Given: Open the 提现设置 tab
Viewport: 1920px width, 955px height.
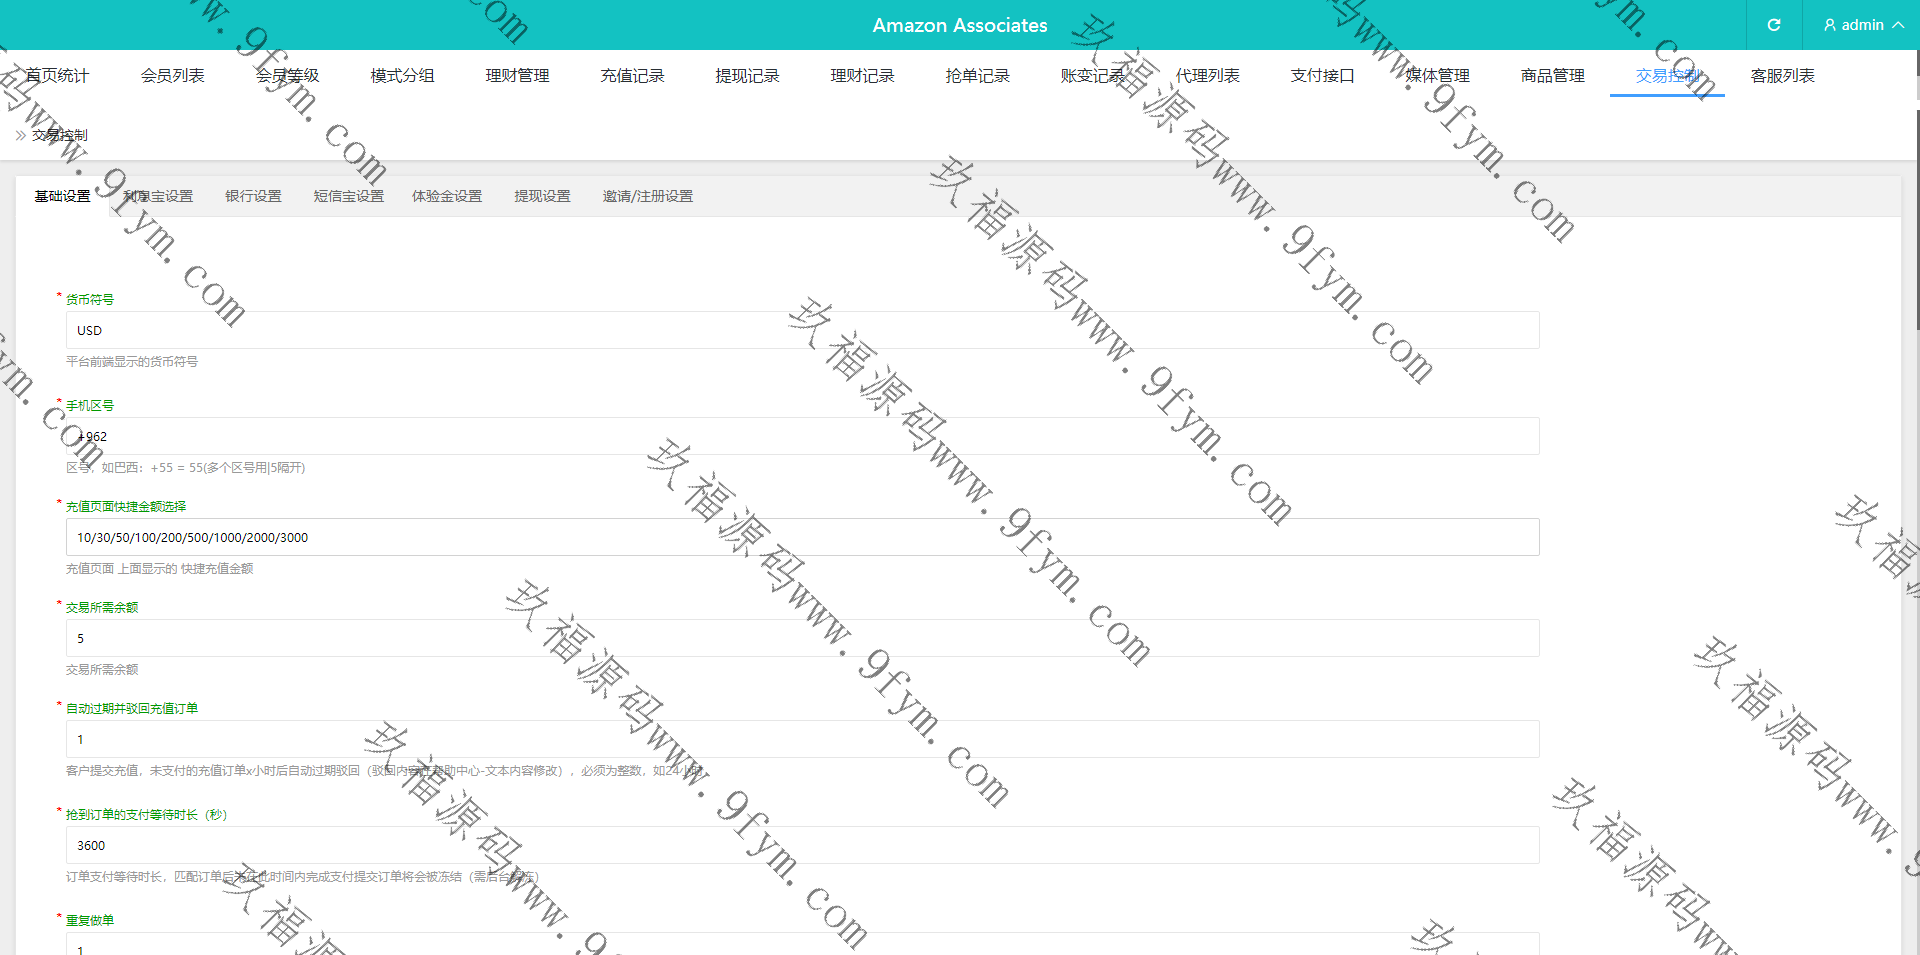Looking at the screenshot, I should (x=542, y=196).
